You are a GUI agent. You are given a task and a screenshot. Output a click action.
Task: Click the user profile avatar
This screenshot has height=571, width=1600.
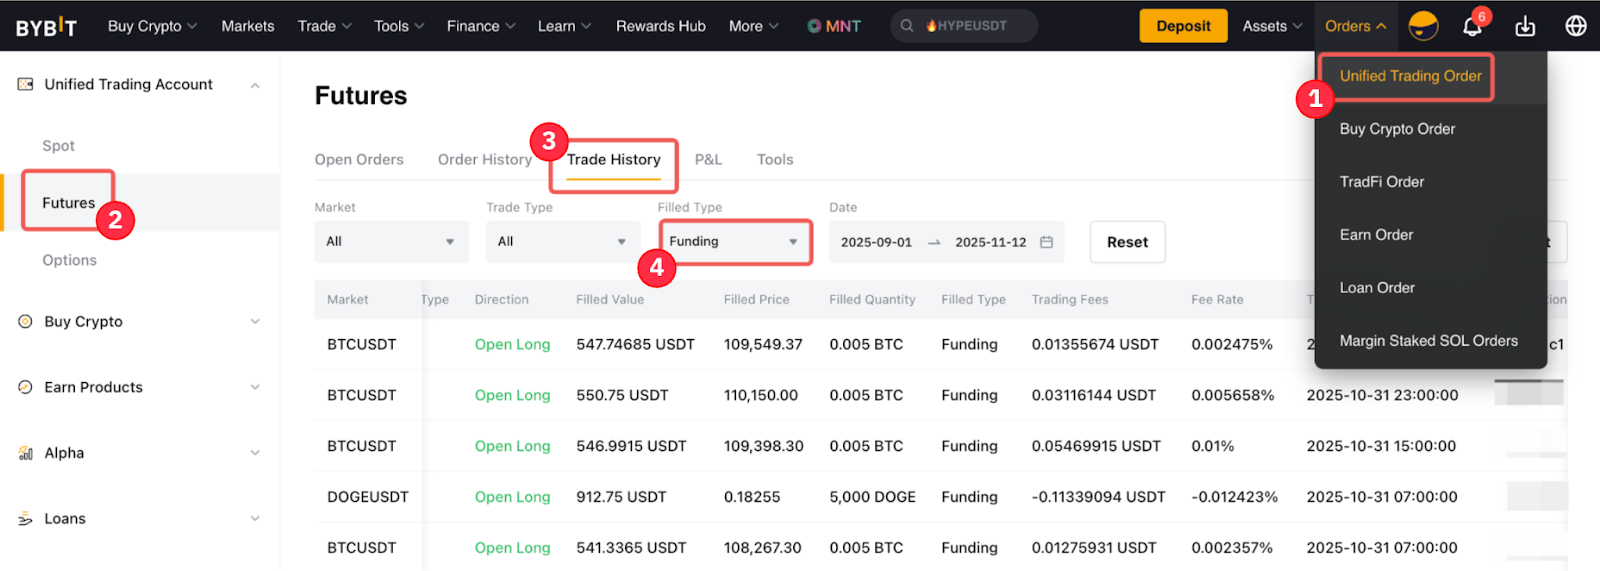[1423, 26]
